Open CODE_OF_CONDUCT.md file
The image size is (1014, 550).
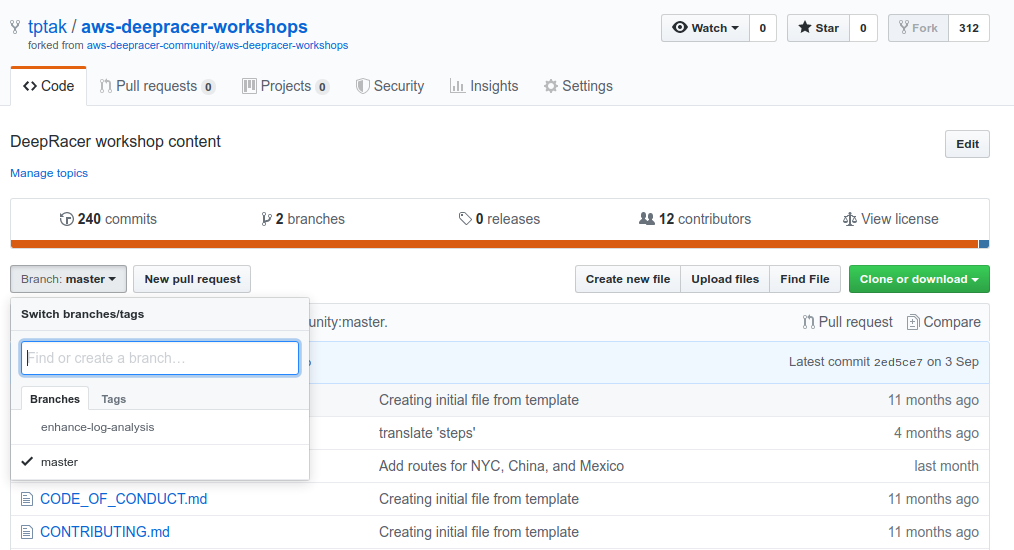(x=124, y=499)
